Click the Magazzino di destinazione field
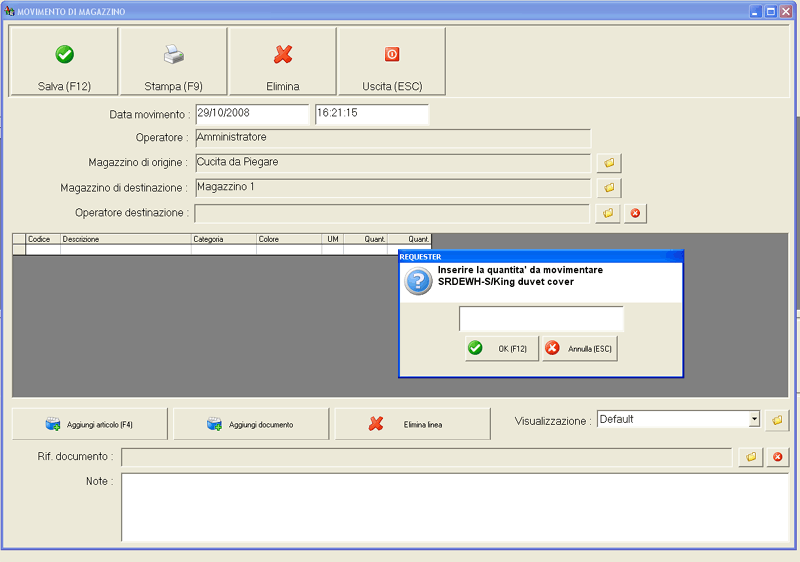Viewport: 800px width, 562px height. click(393, 188)
